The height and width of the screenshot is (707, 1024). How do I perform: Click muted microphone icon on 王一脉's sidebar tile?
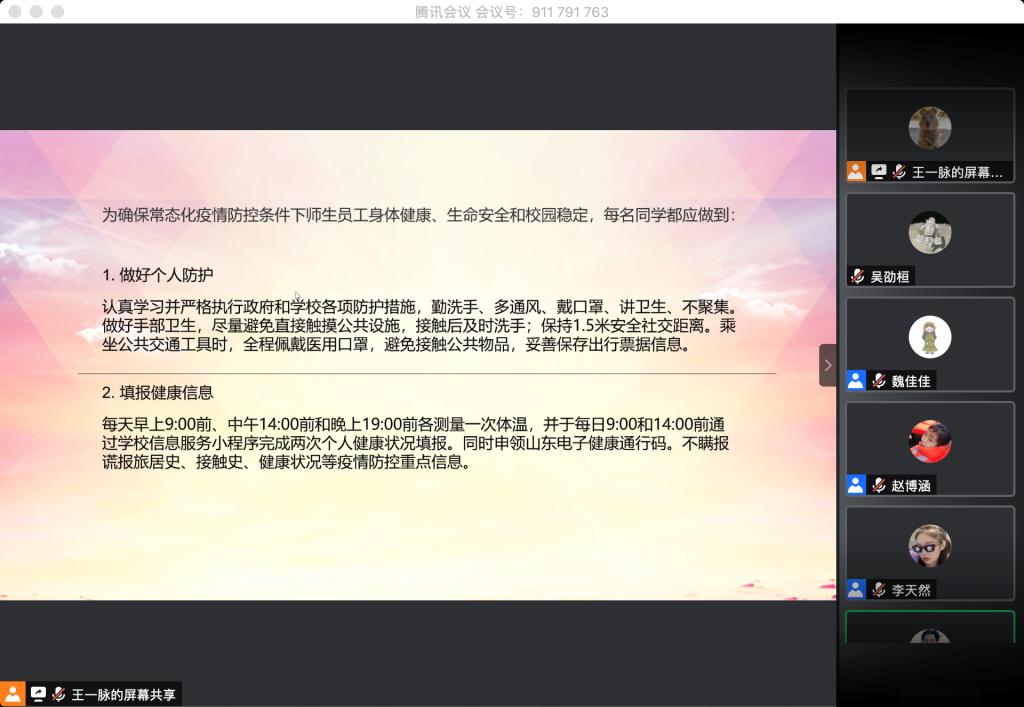[899, 172]
